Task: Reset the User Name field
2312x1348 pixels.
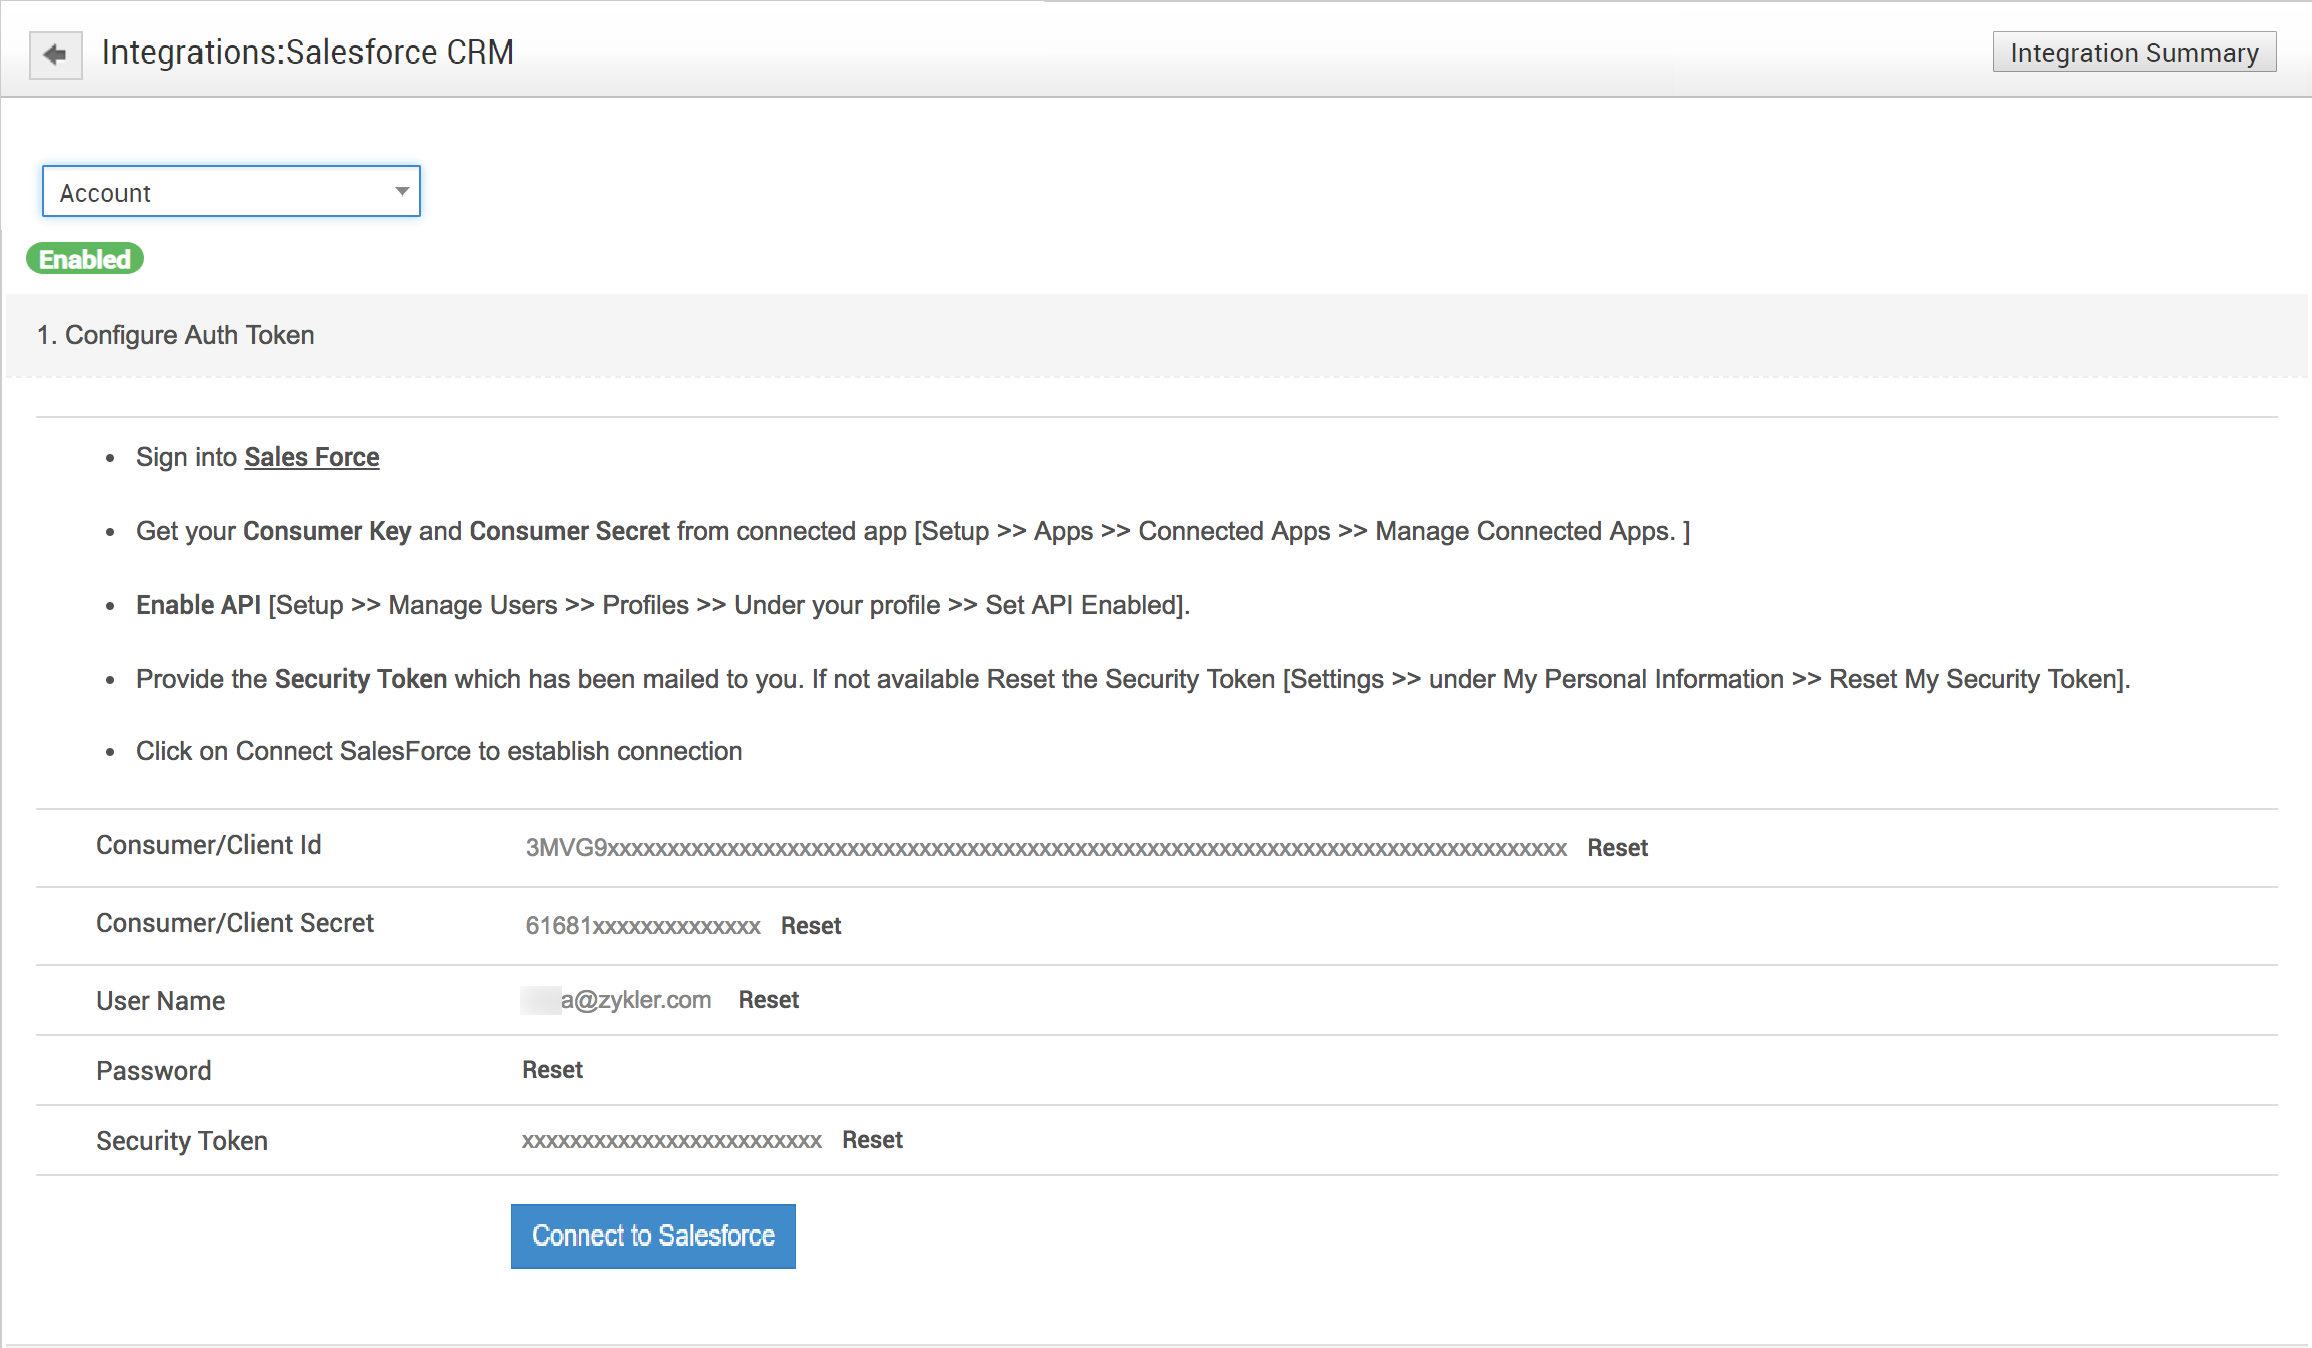Action: pyautogui.click(x=768, y=1000)
